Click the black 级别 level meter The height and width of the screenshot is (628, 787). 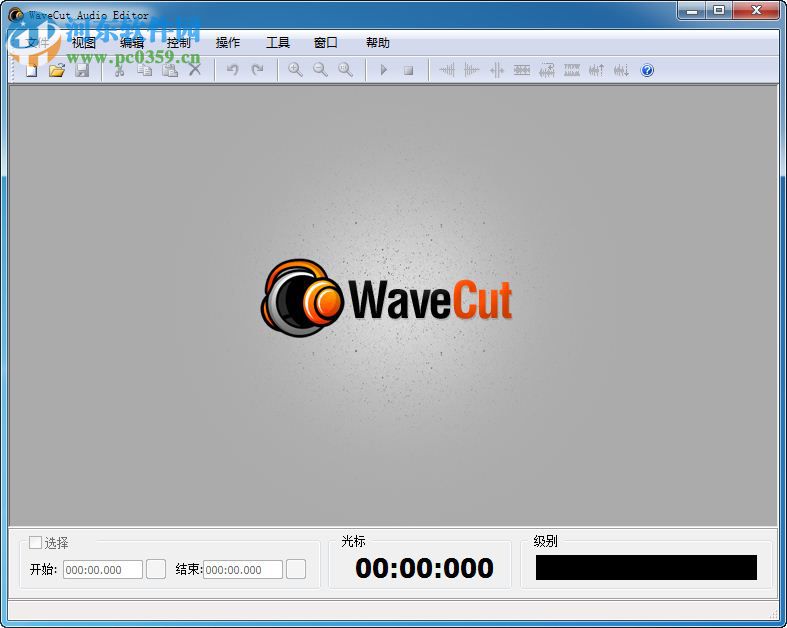click(646, 567)
